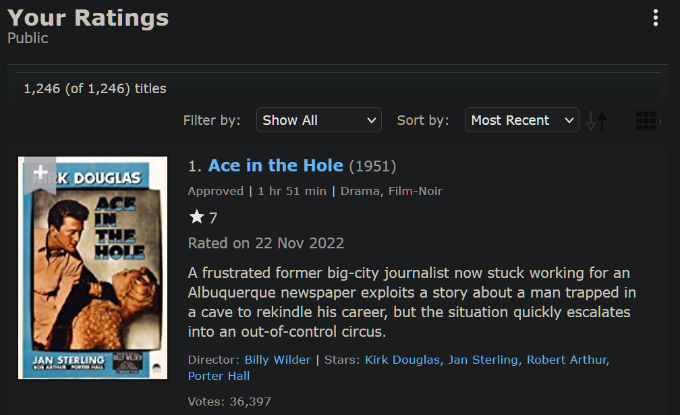Open director Billy Wilder's page
Viewport: 680px width, 415px height.
click(x=275, y=360)
